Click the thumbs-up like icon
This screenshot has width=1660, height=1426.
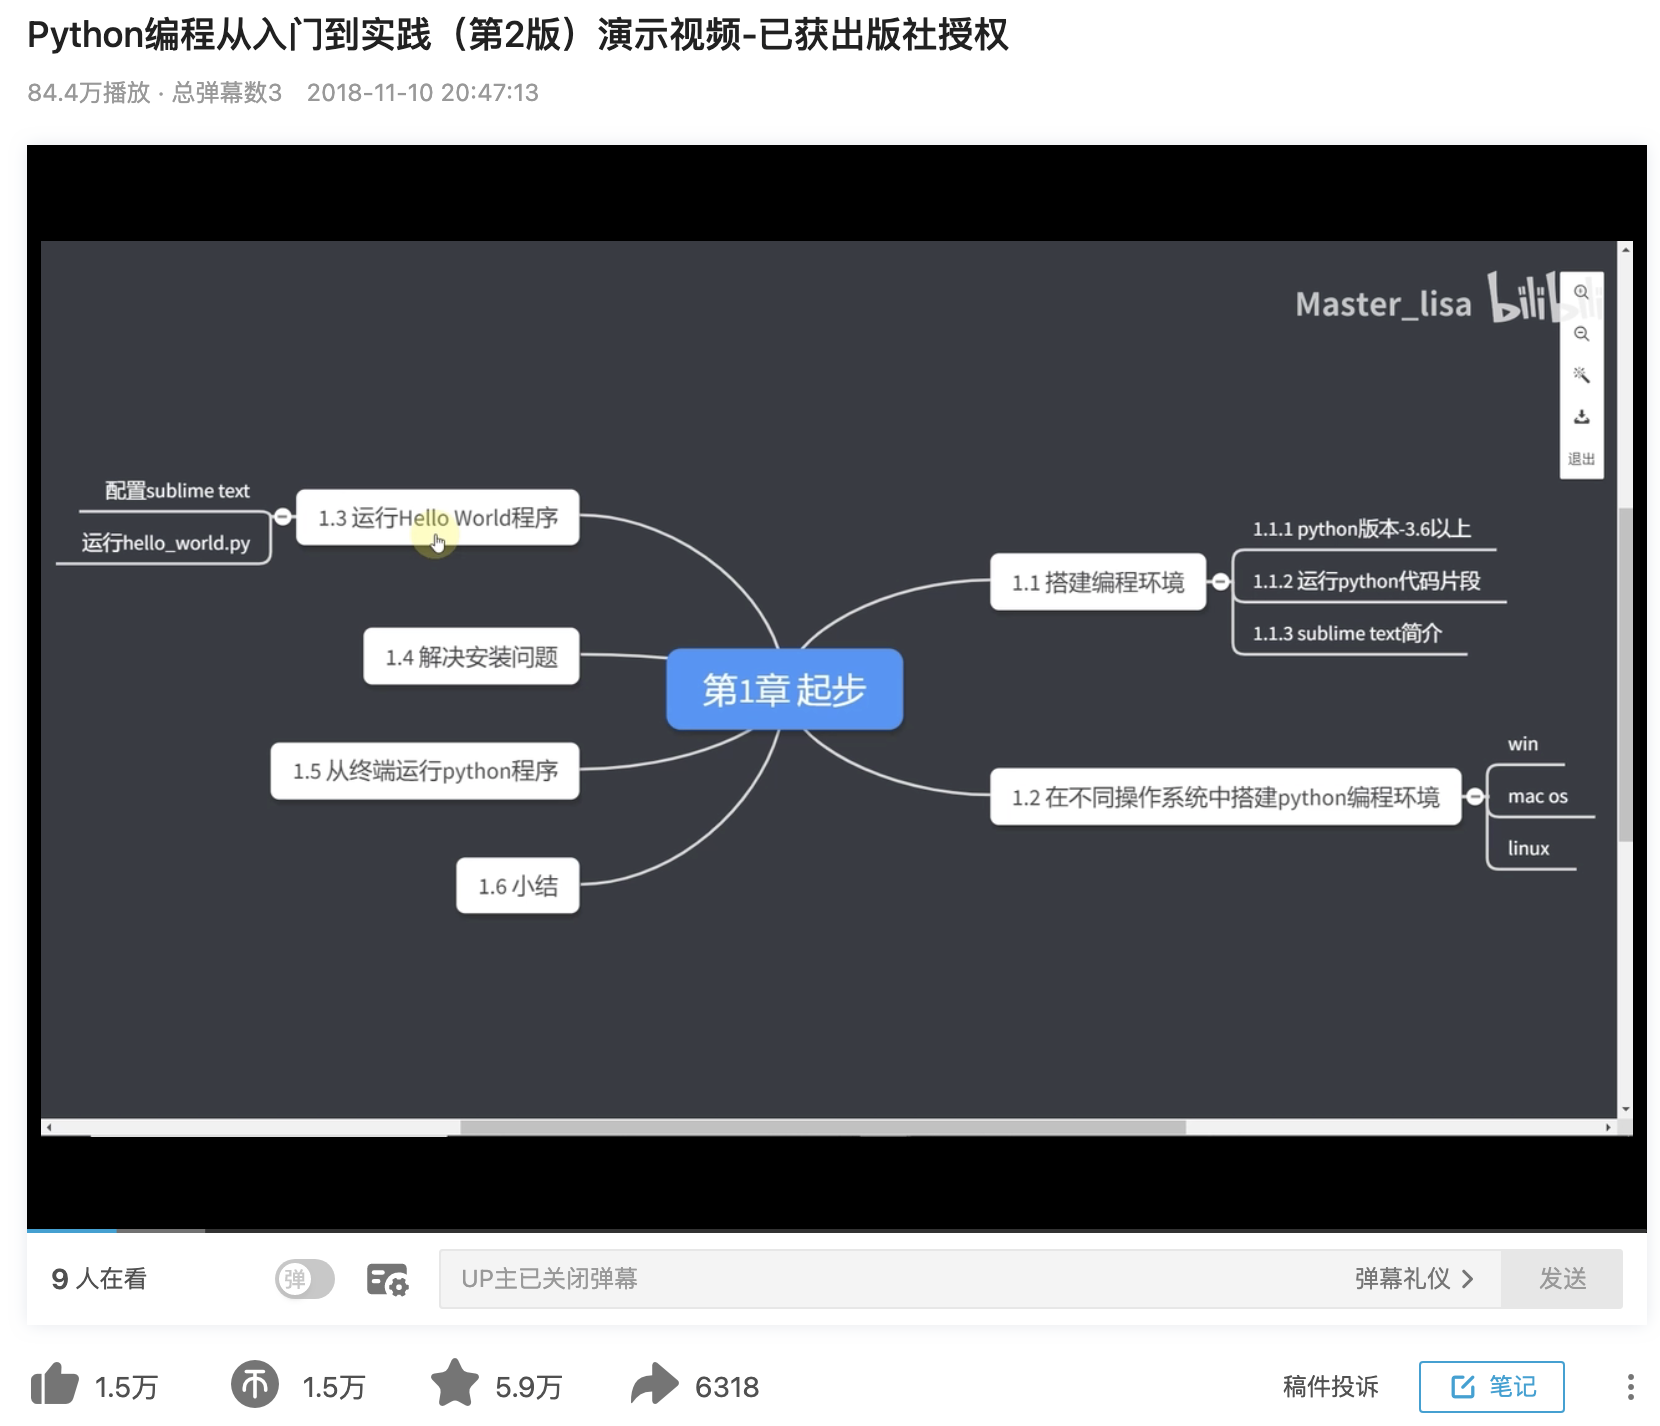(55, 1386)
